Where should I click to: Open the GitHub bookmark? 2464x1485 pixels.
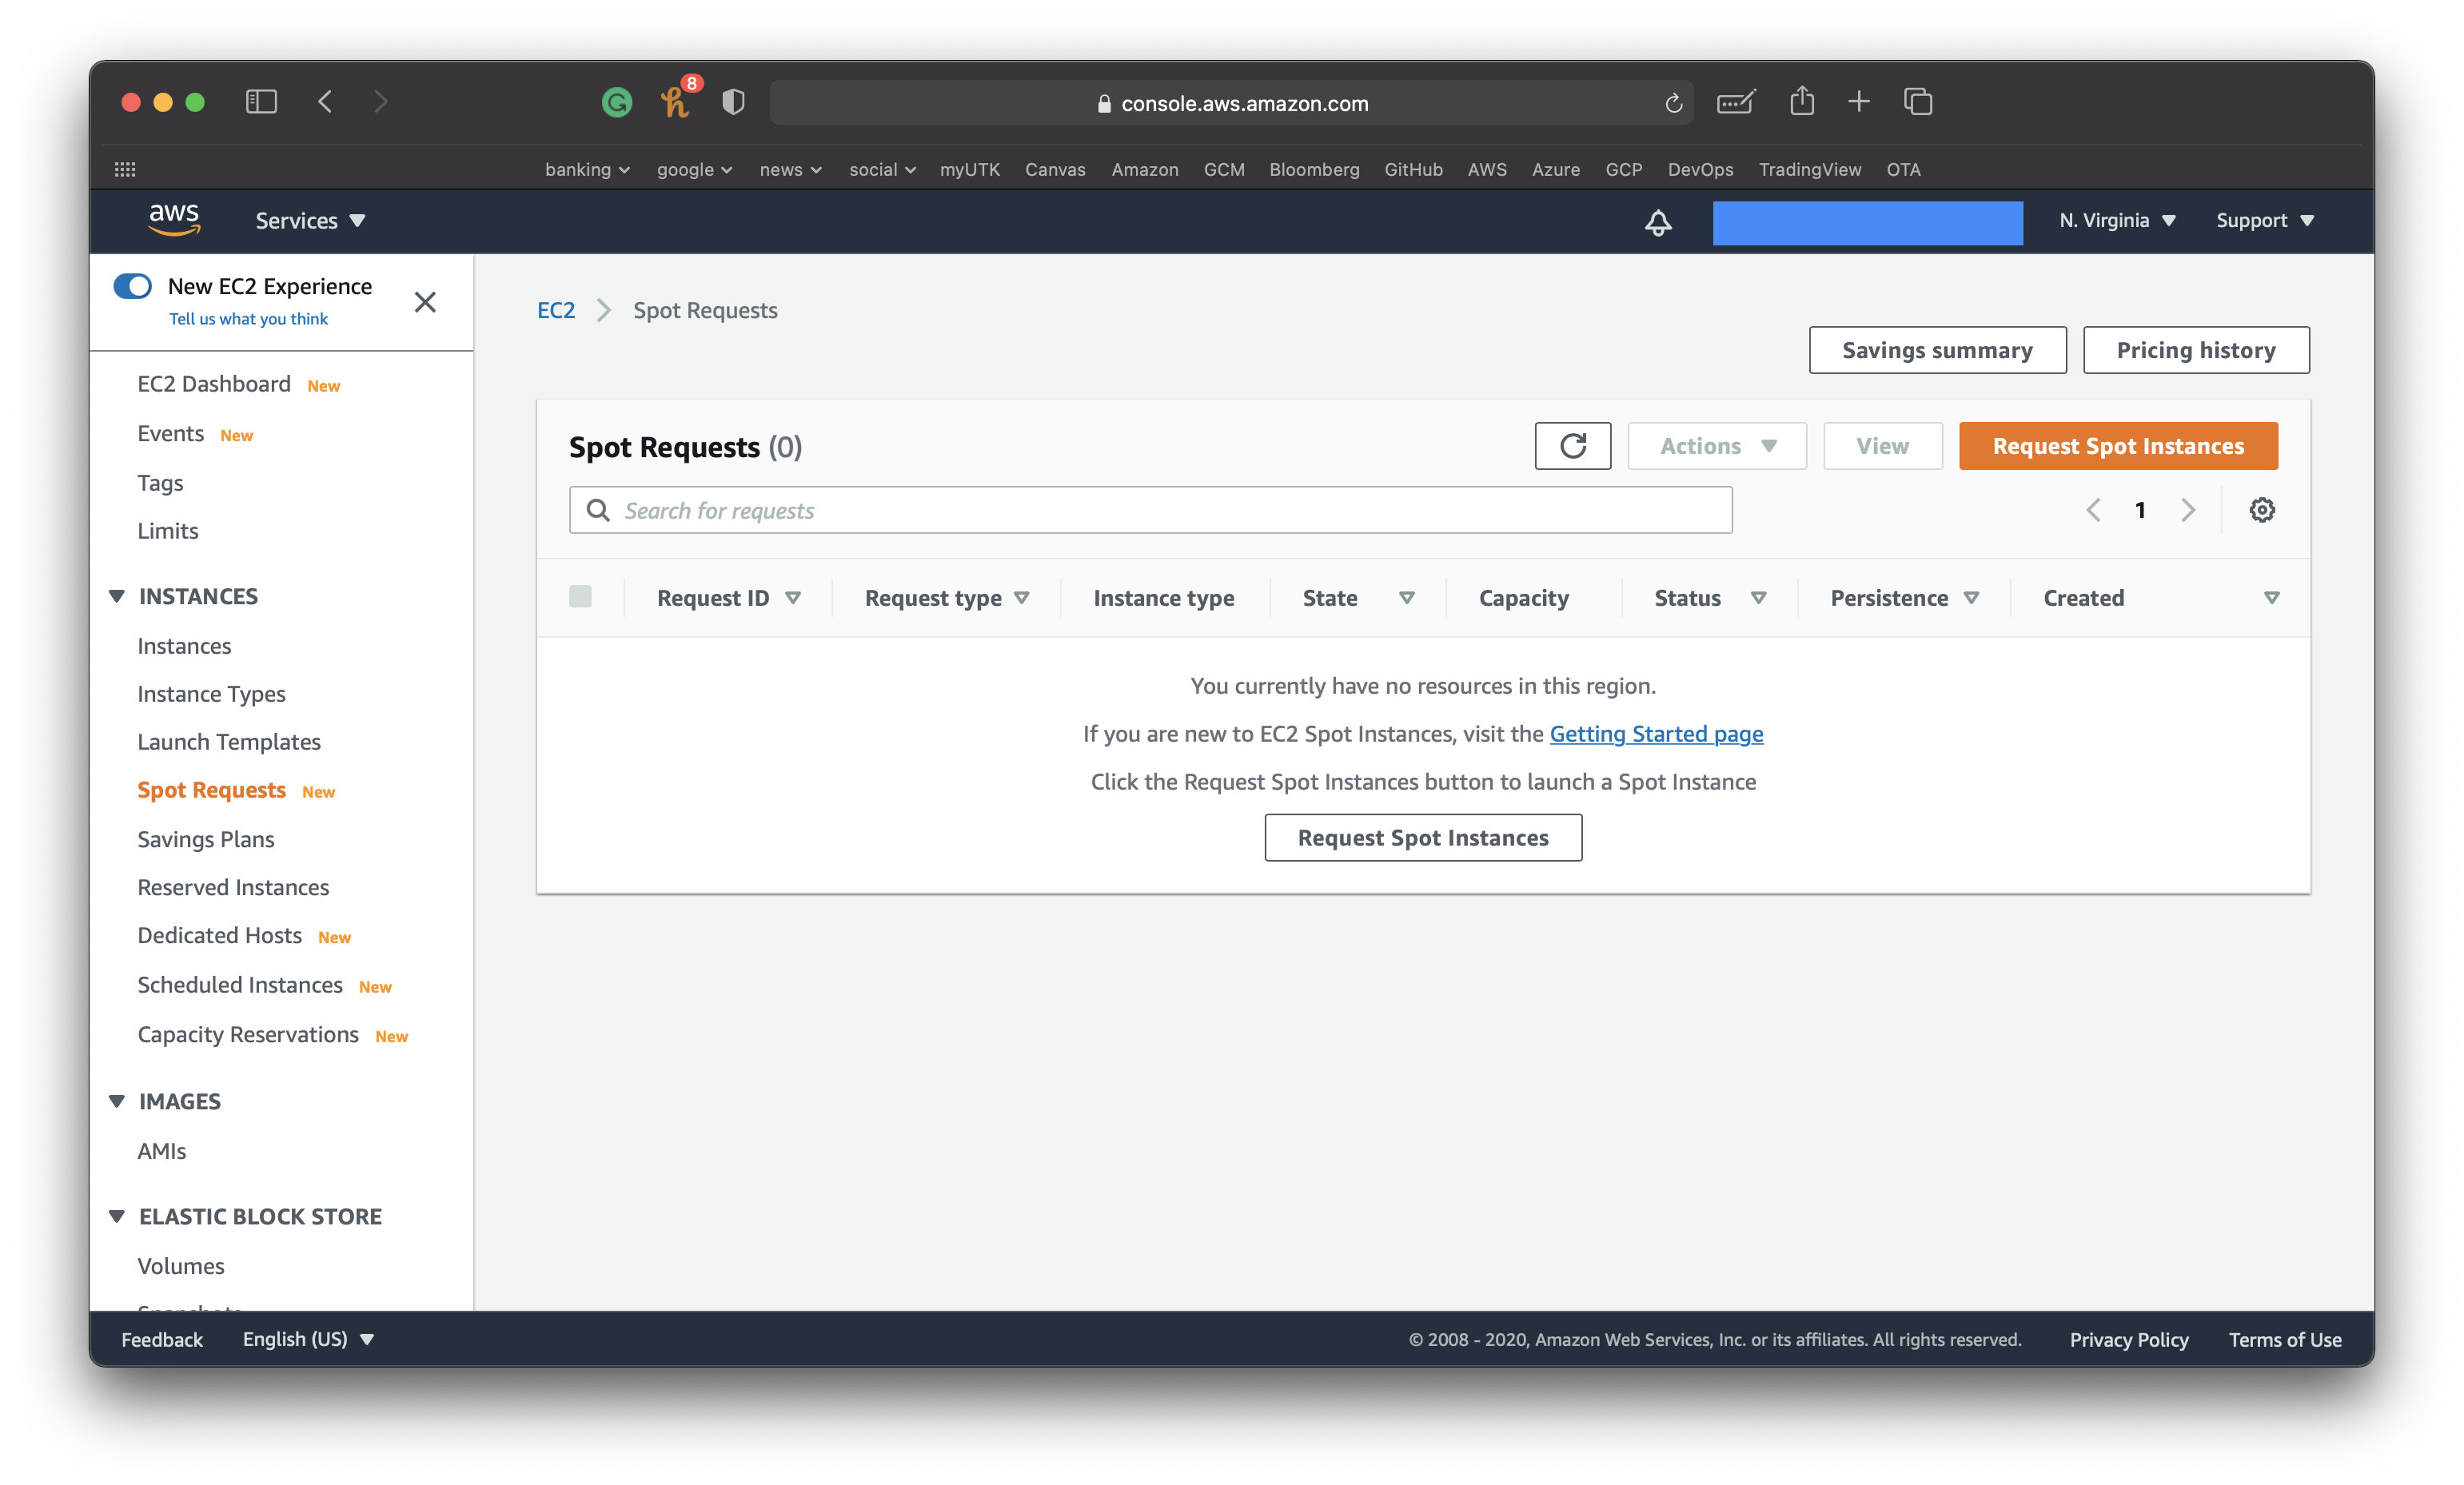point(1413,170)
